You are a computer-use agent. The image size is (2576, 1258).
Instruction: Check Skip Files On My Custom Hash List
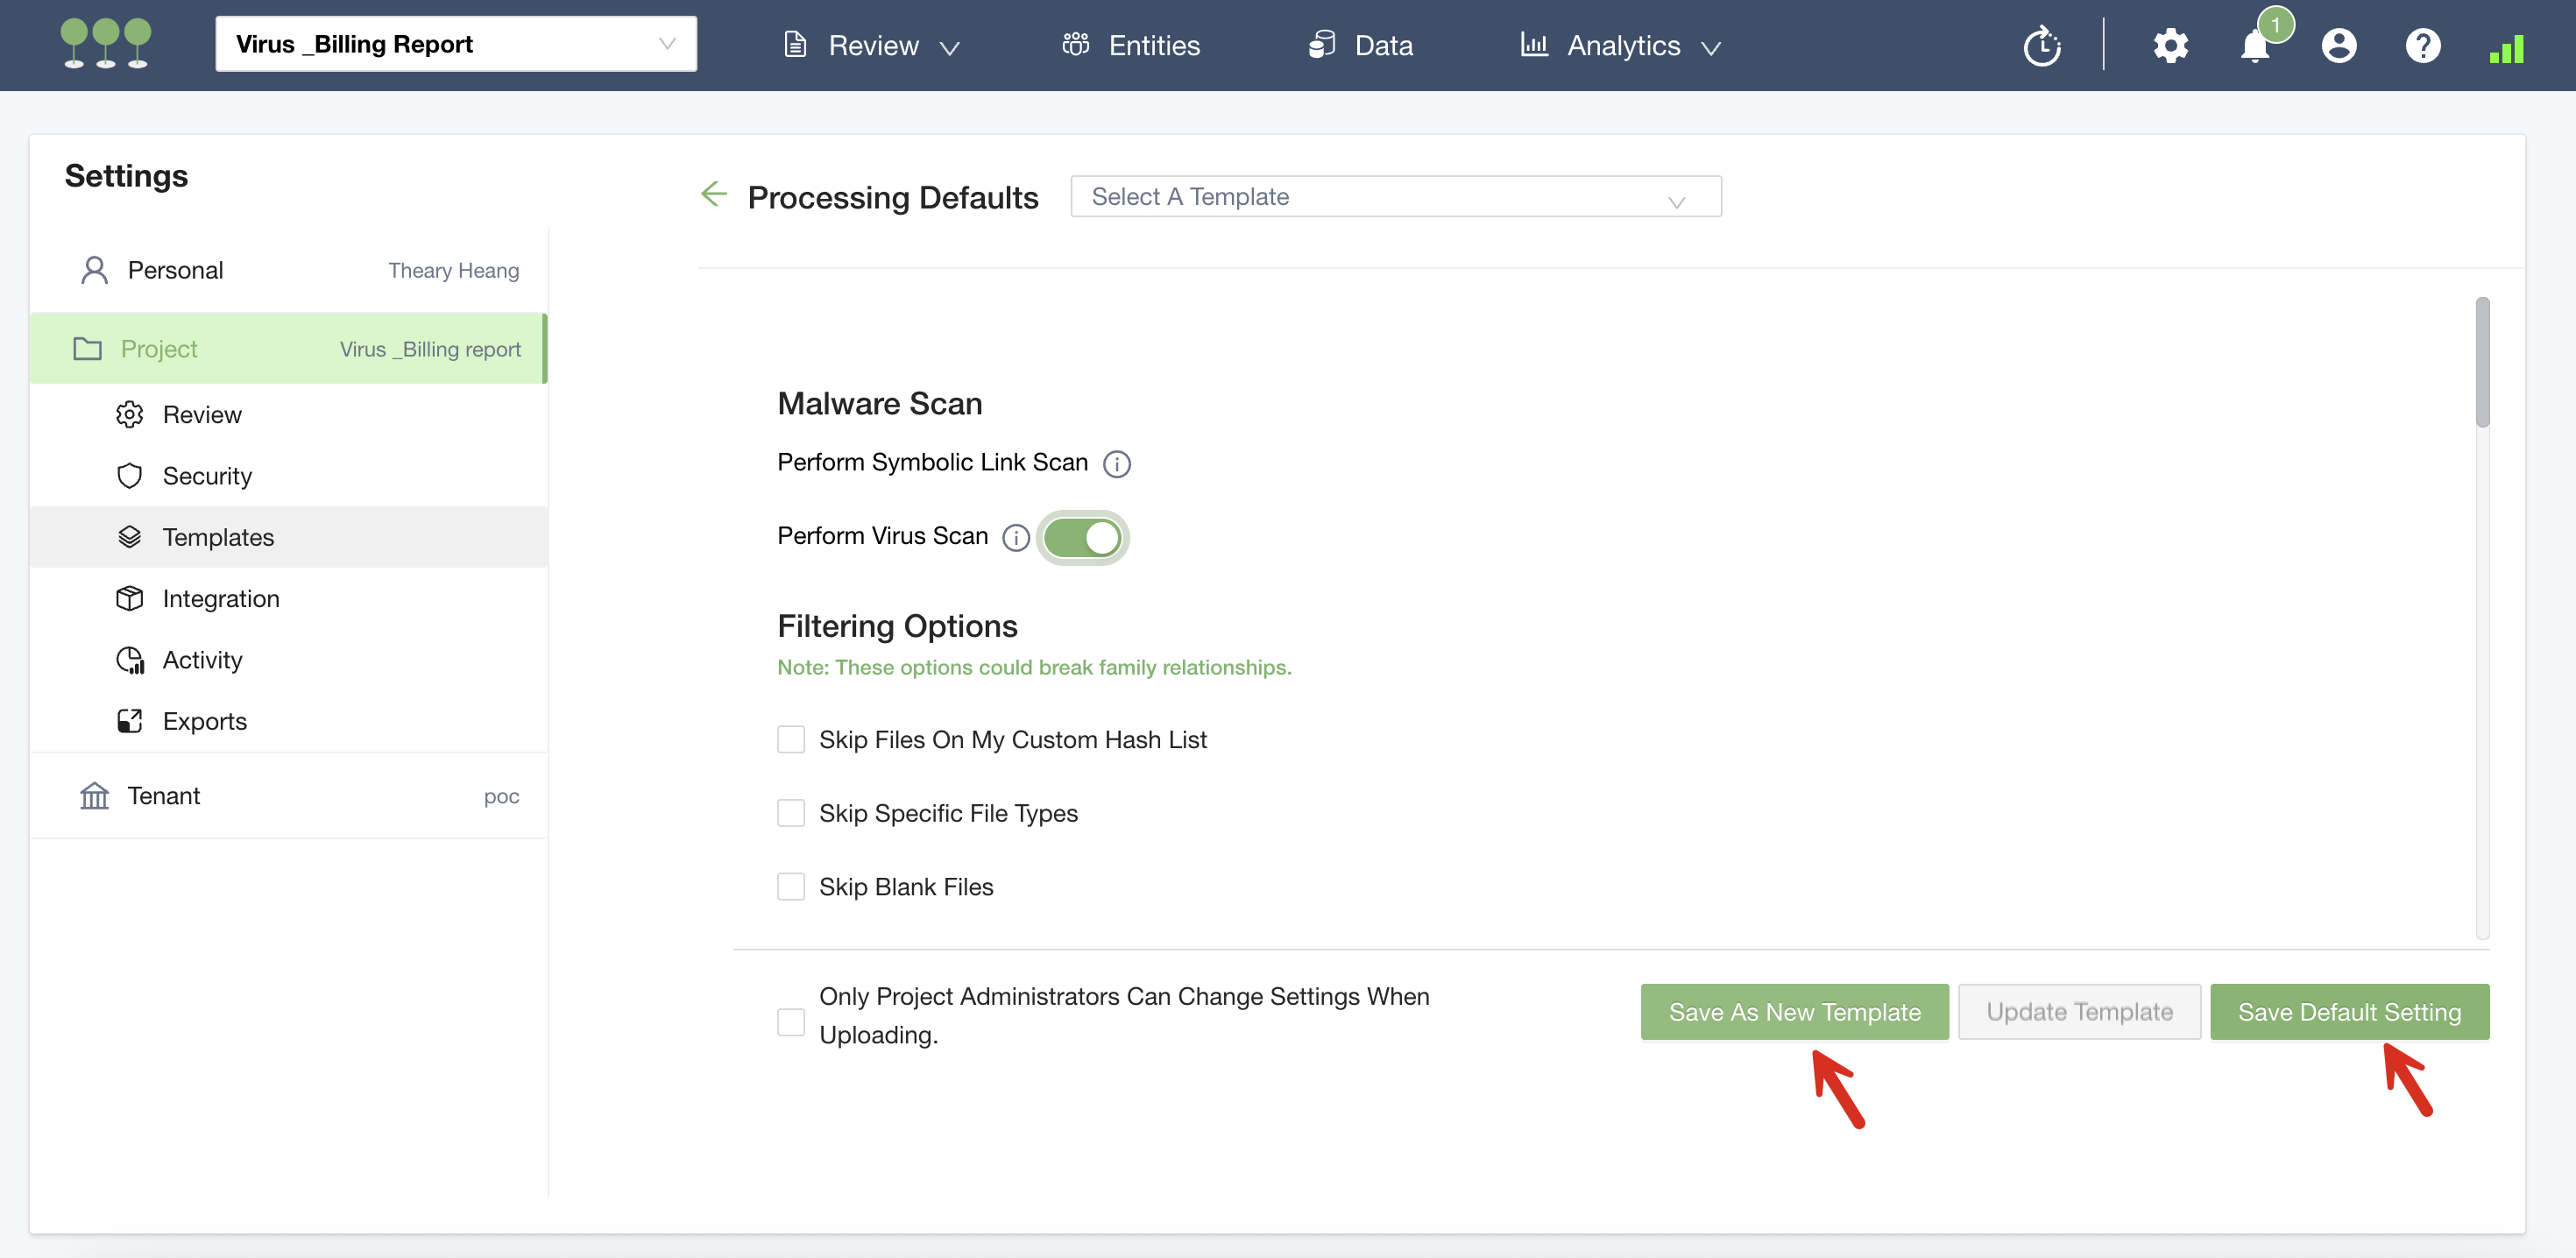(791, 740)
